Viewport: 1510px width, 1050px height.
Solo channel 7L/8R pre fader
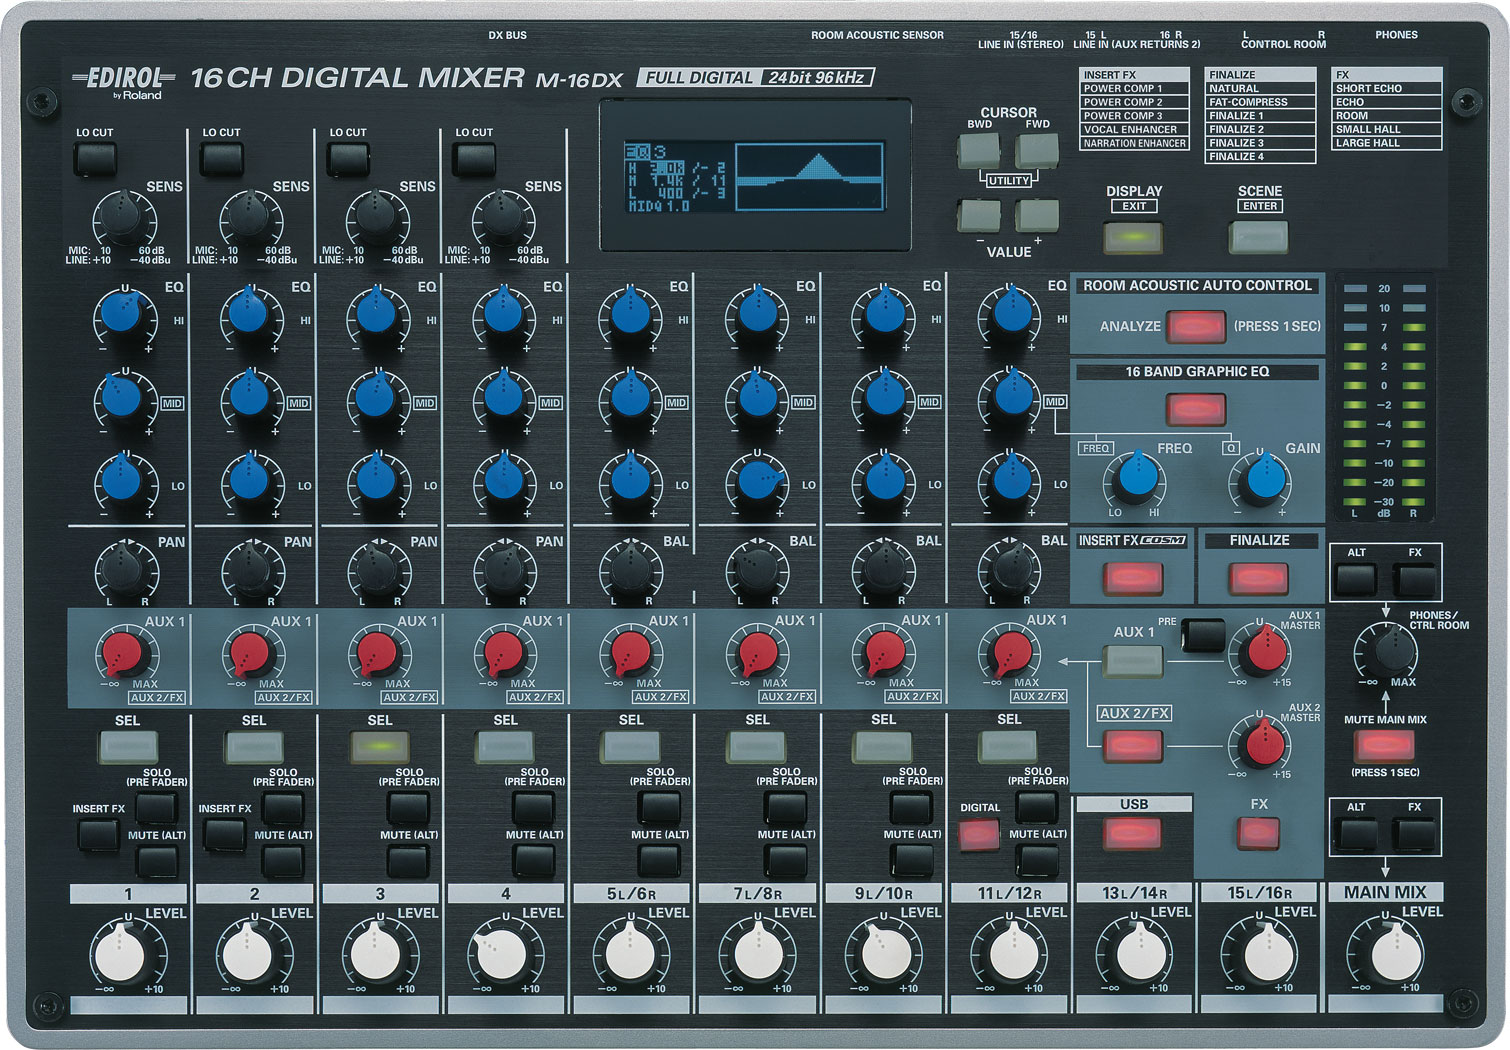coord(786,807)
